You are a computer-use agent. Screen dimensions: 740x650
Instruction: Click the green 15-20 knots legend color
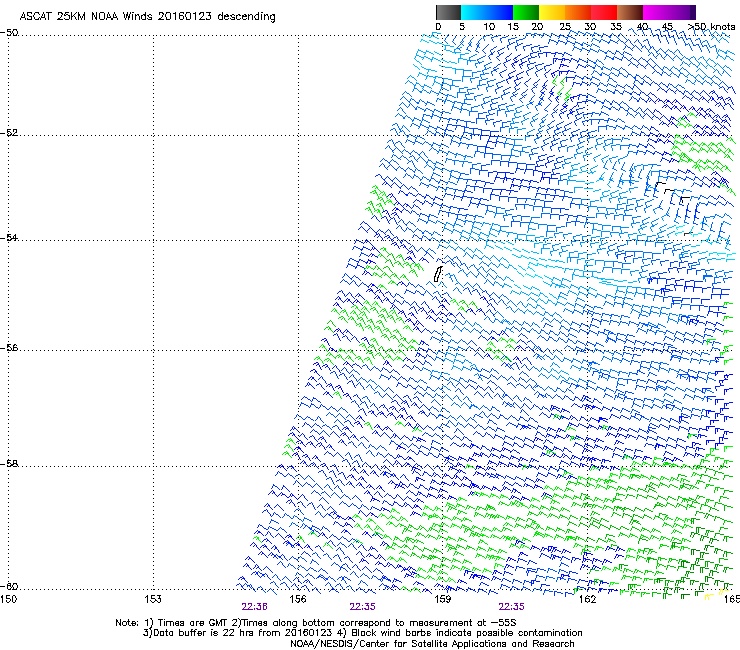tap(526, 12)
